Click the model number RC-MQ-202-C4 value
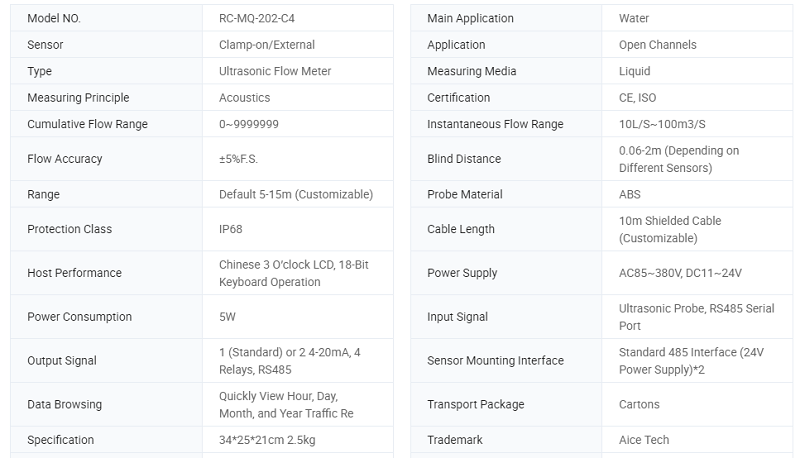This screenshot has height=458, width=800. click(x=258, y=18)
